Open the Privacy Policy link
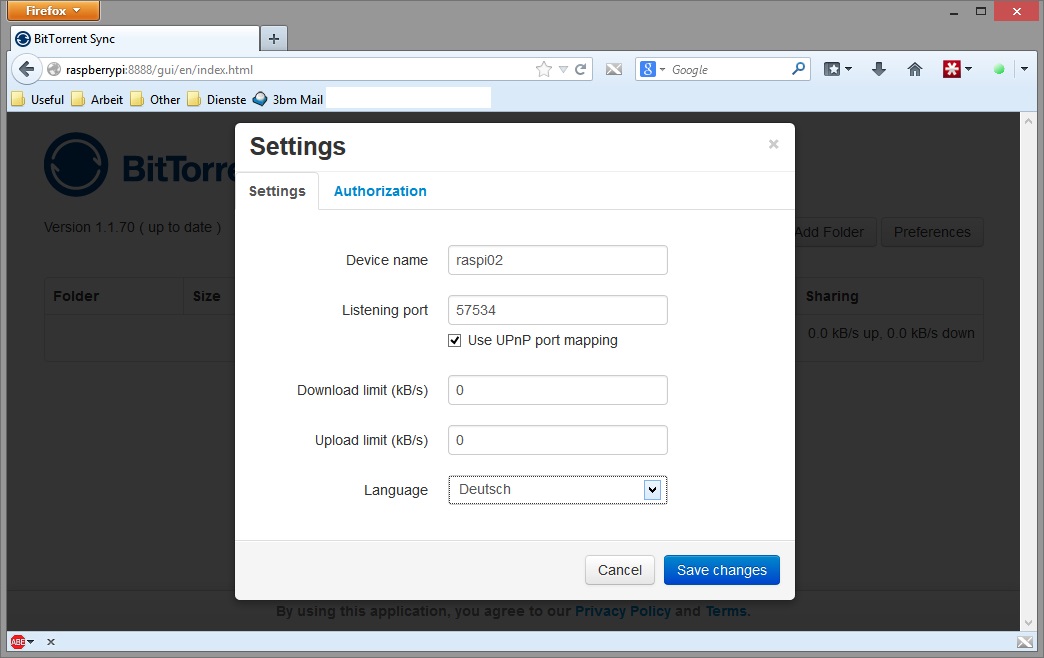Viewport: 1044px width, 658px height. point(623,611)
